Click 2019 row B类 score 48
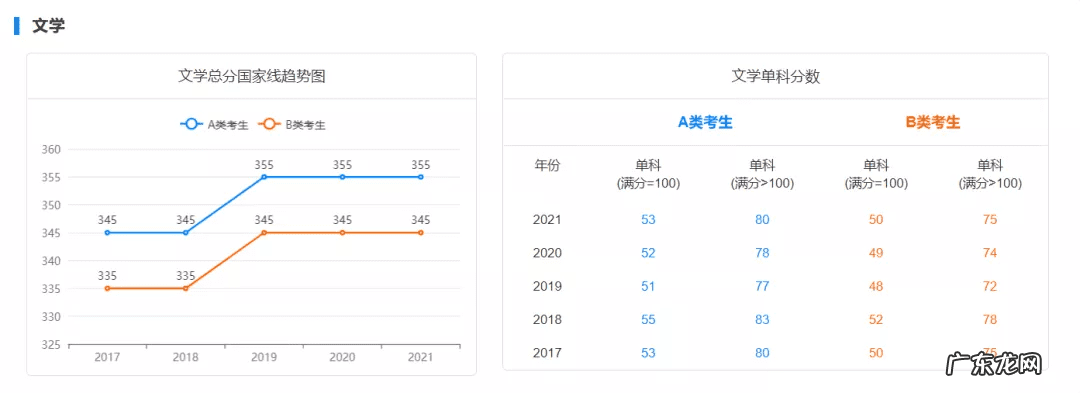The width and height of the screenshot is (1080, 393). (x=876, y=286)
